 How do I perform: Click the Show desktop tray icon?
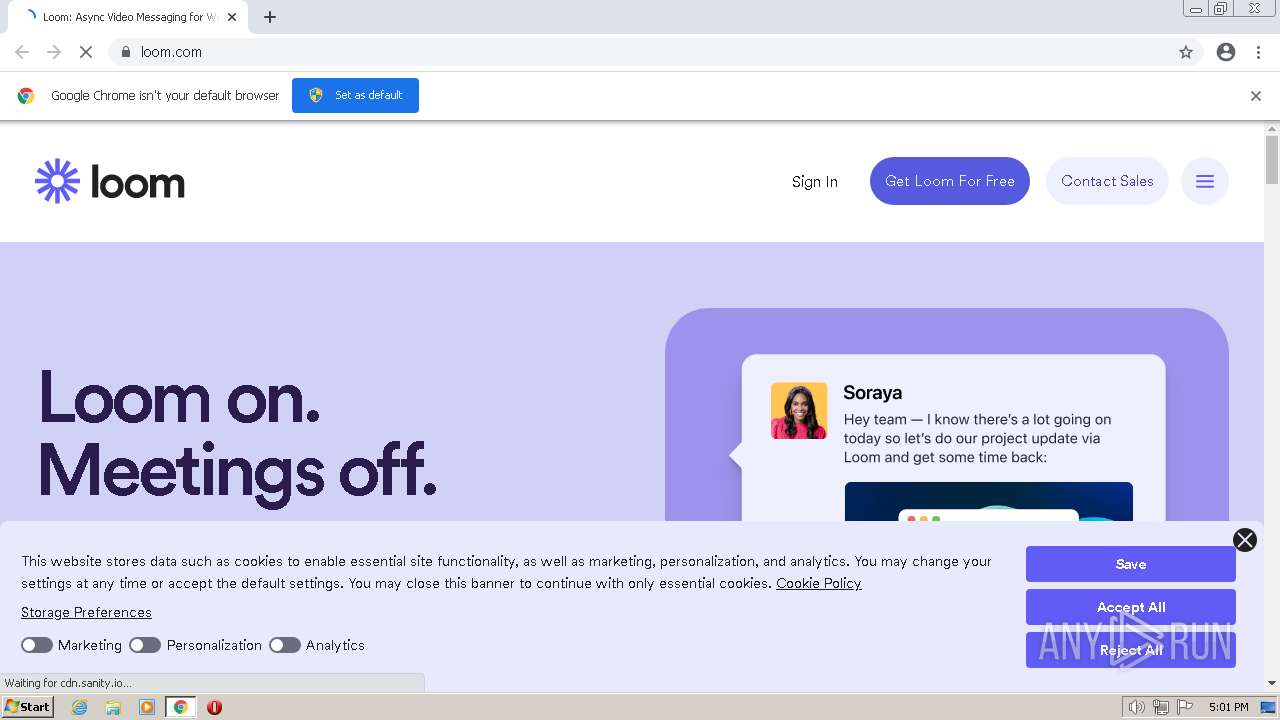point(1268,707)
